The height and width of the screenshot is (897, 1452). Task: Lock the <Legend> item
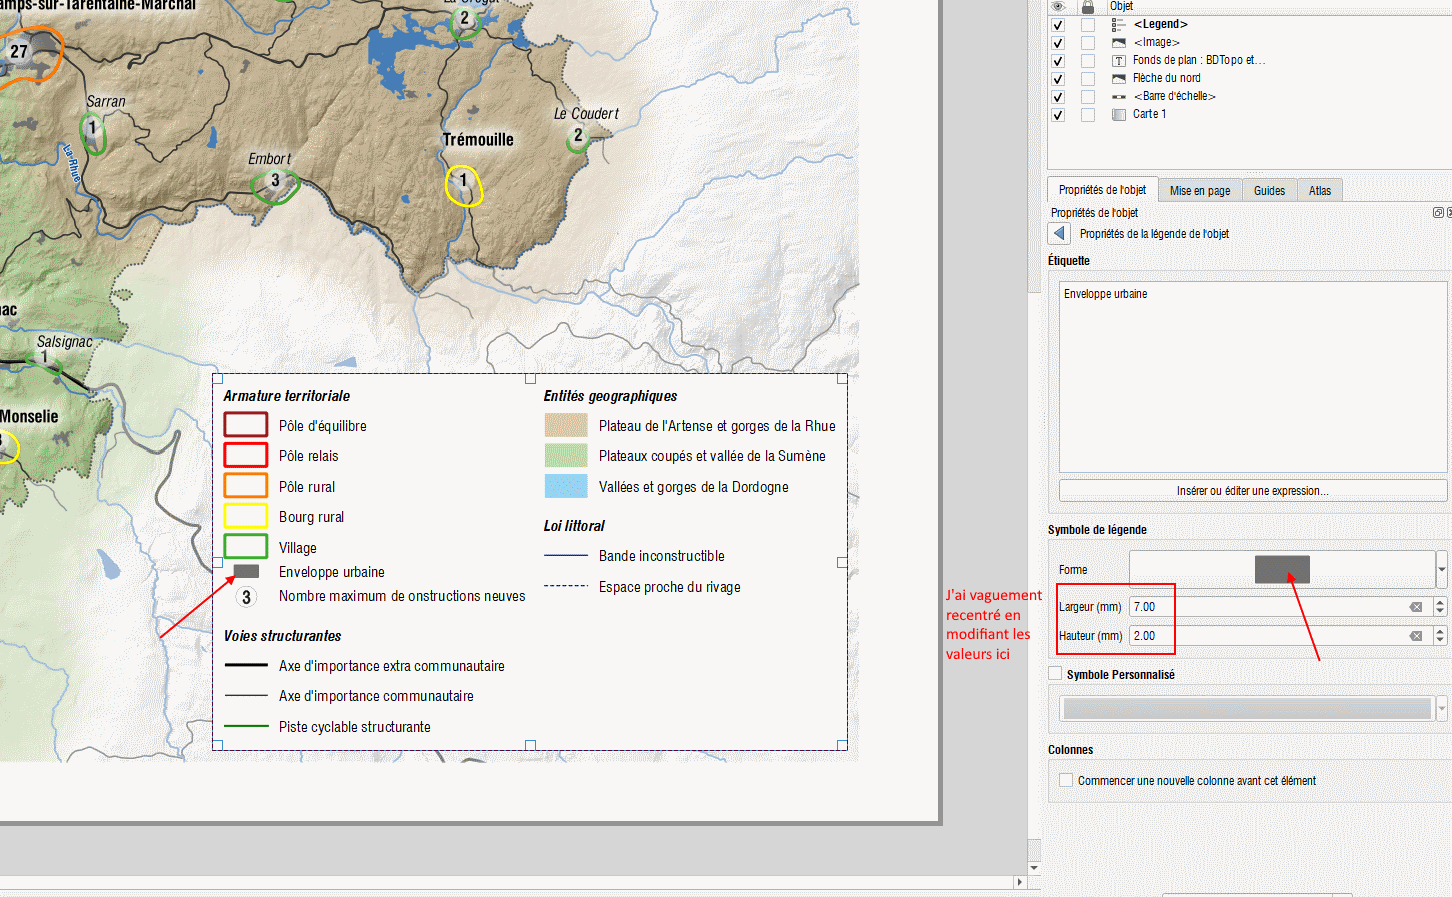tap(1088, 25)
